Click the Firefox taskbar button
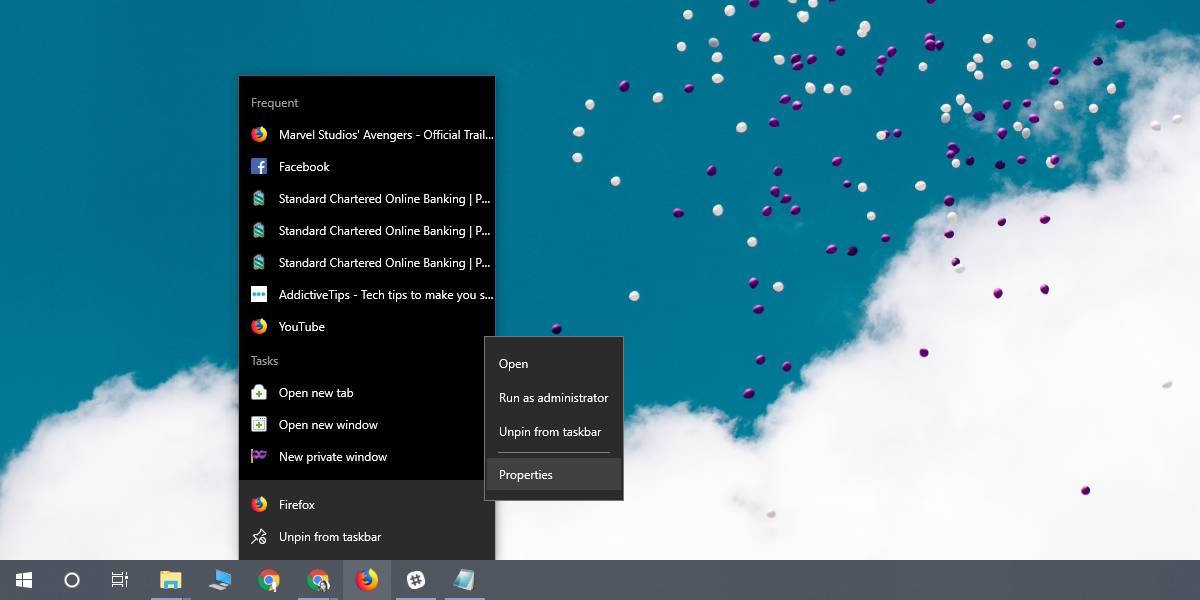 tap(367, 580)
